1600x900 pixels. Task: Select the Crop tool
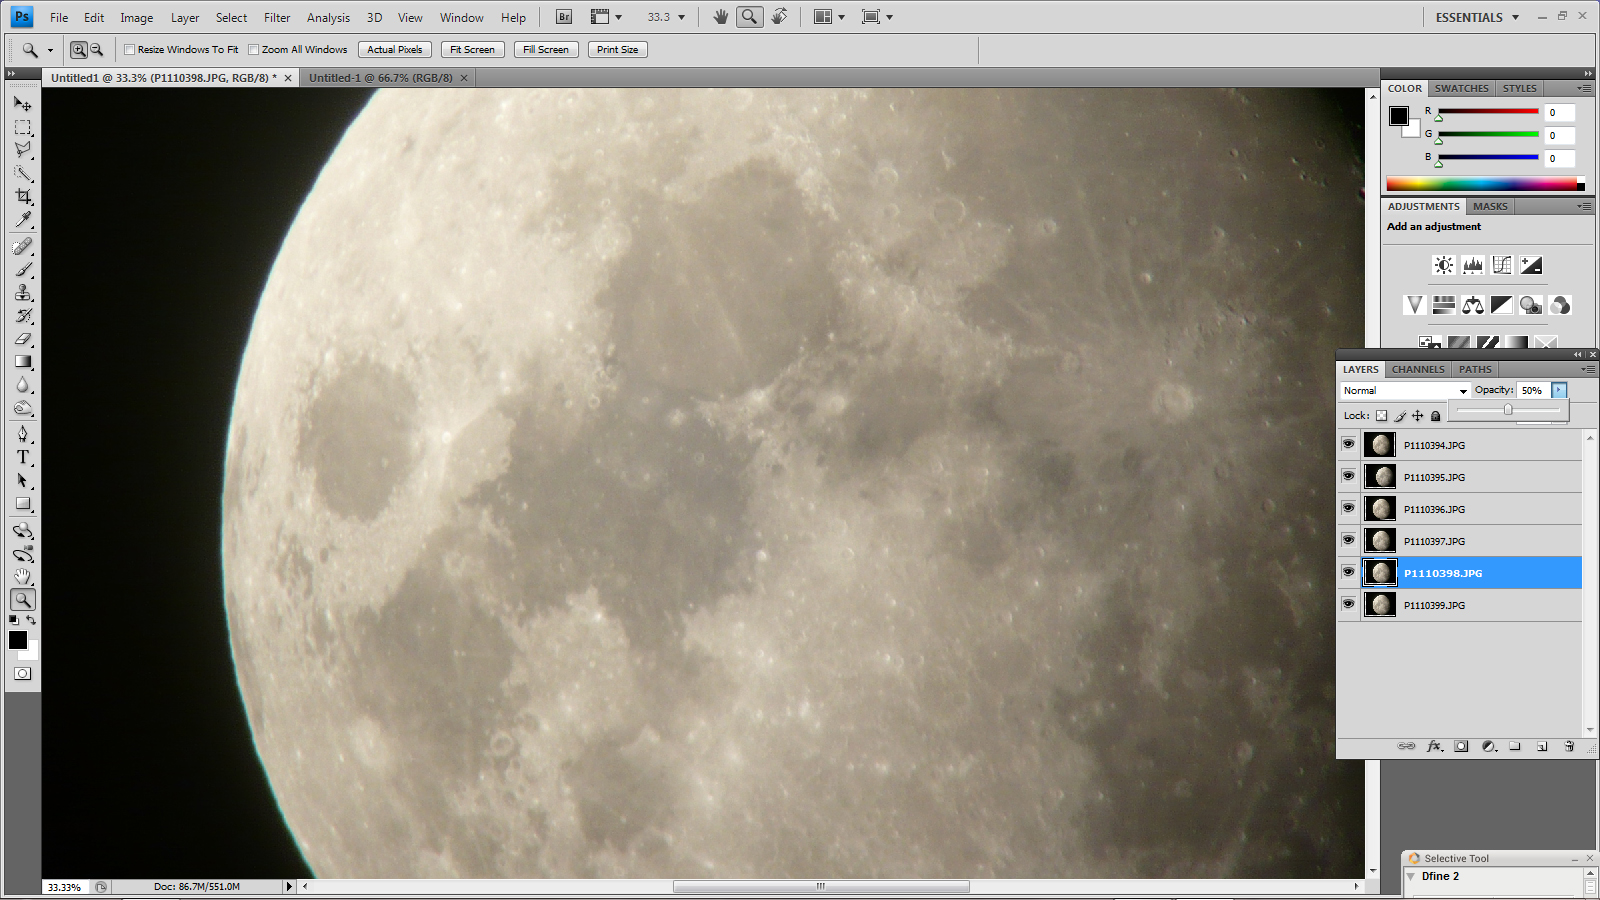click(23, 196)
